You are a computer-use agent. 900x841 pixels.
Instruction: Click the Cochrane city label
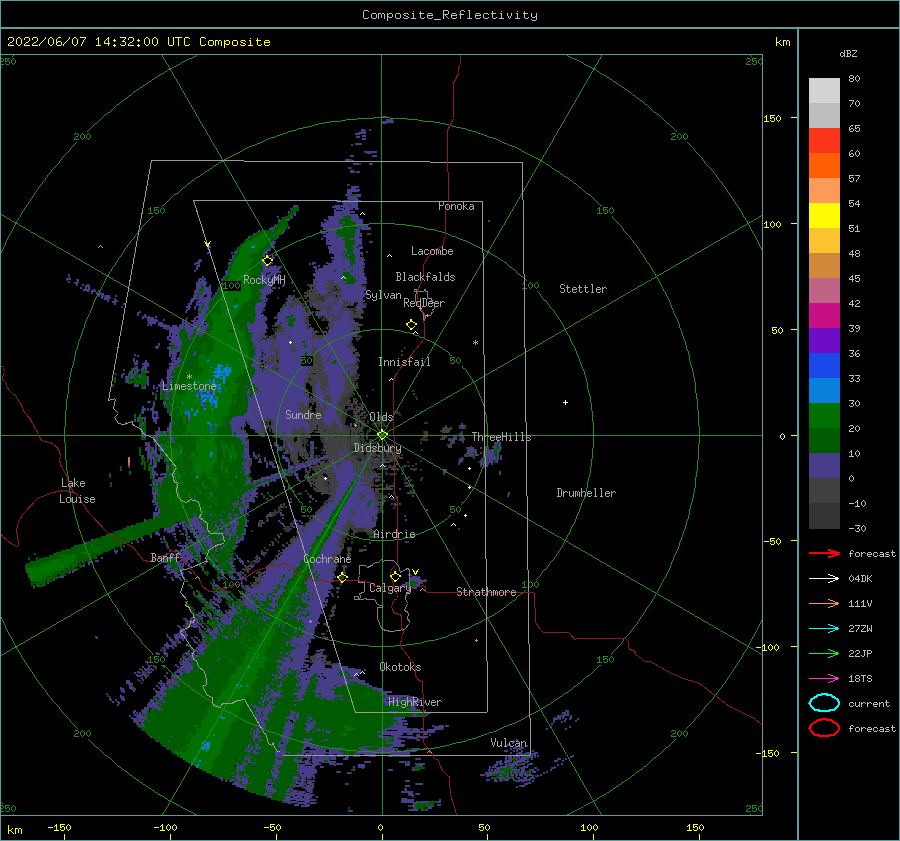tap(327, 559)
